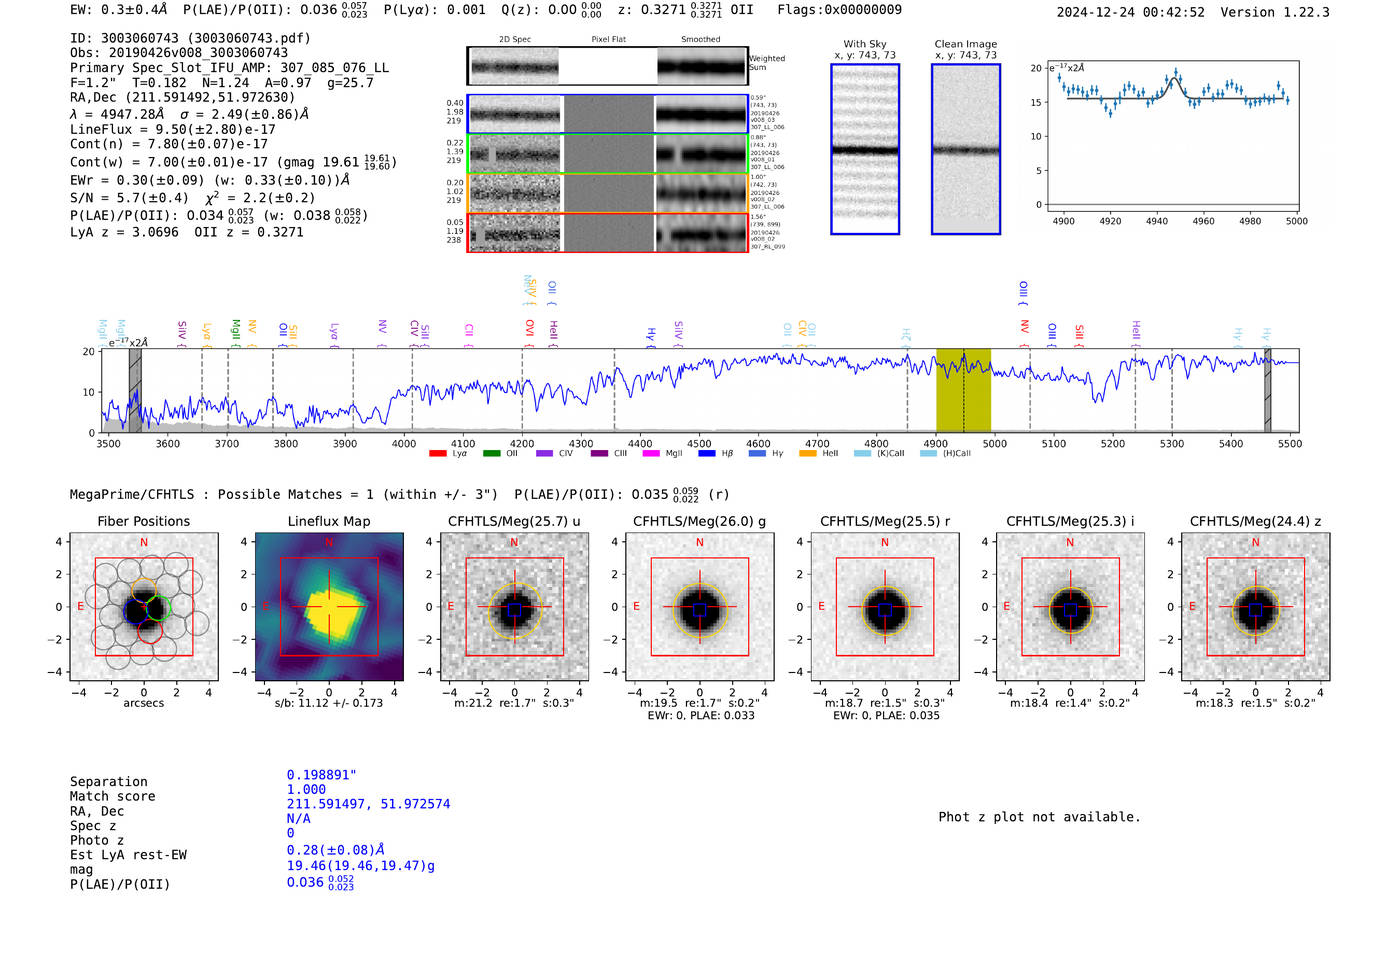Screen dimensions: 1400x953
Task: Click the Smoothed column header
Action: (701, 39)
